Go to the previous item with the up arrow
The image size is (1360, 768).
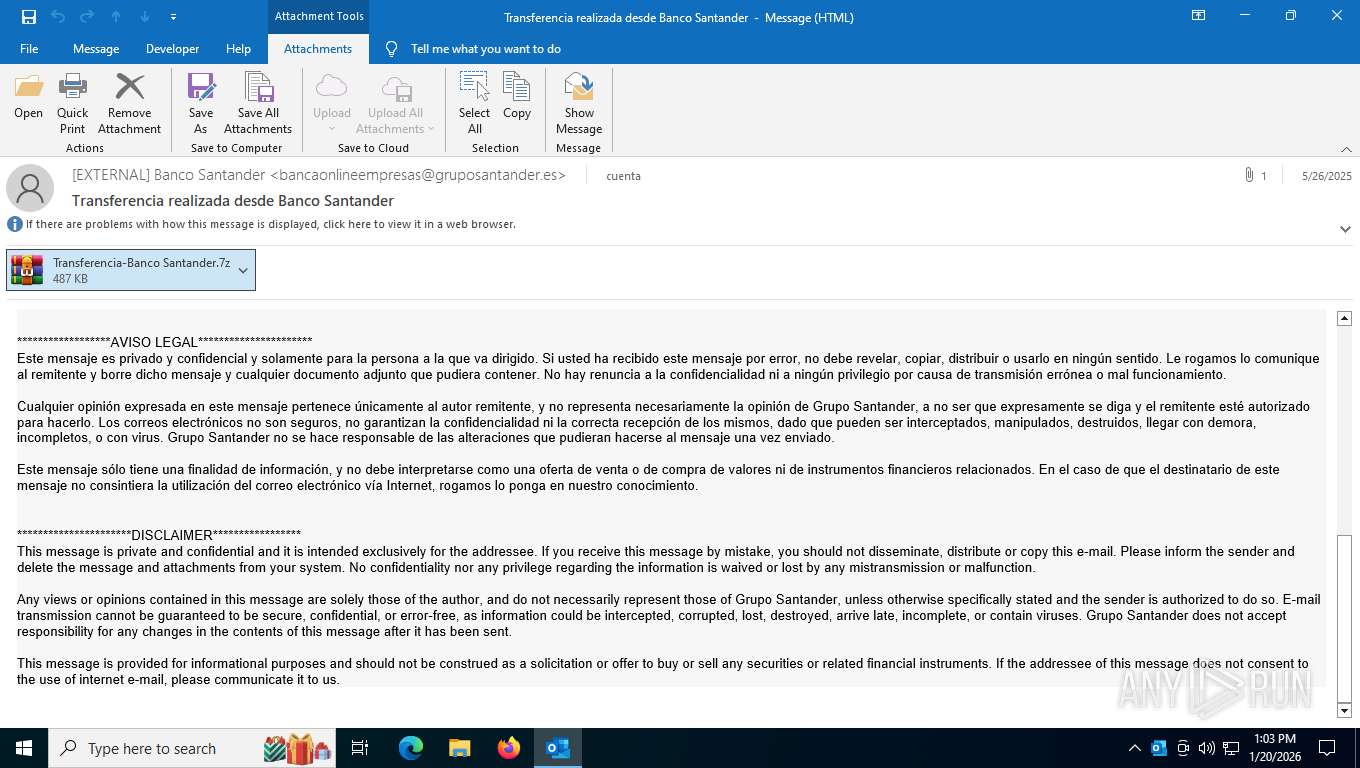tap(116, 17)
